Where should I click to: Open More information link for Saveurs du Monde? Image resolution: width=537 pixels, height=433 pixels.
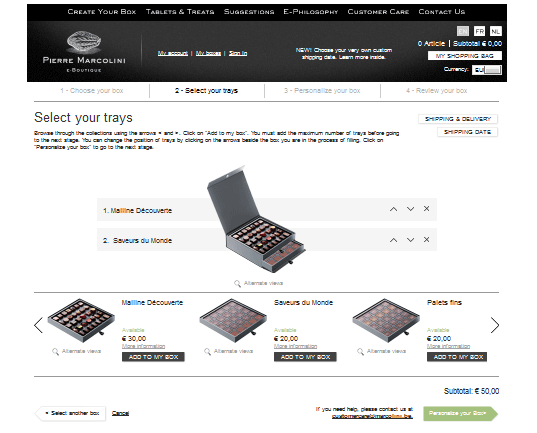coord(296,346)
